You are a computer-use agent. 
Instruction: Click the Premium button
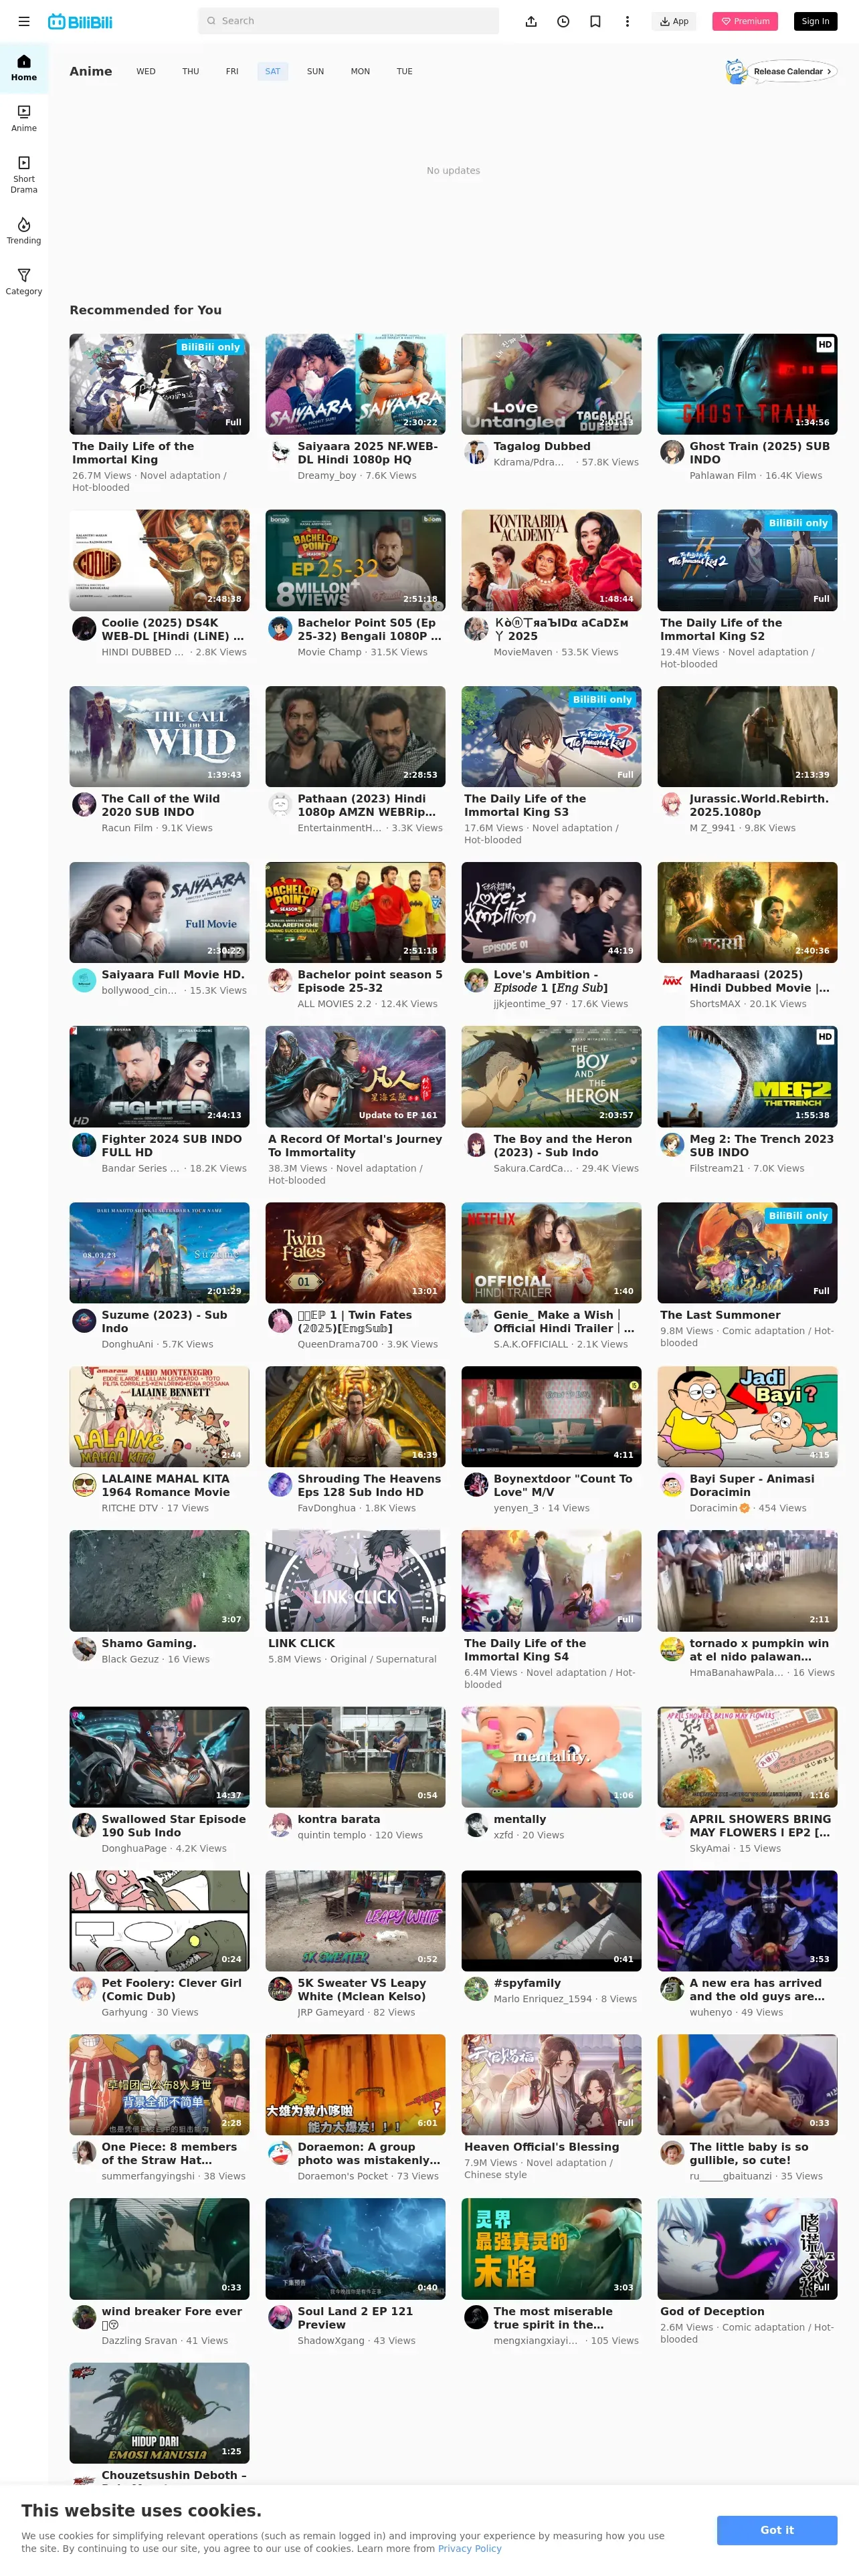[x=745, y=21]
